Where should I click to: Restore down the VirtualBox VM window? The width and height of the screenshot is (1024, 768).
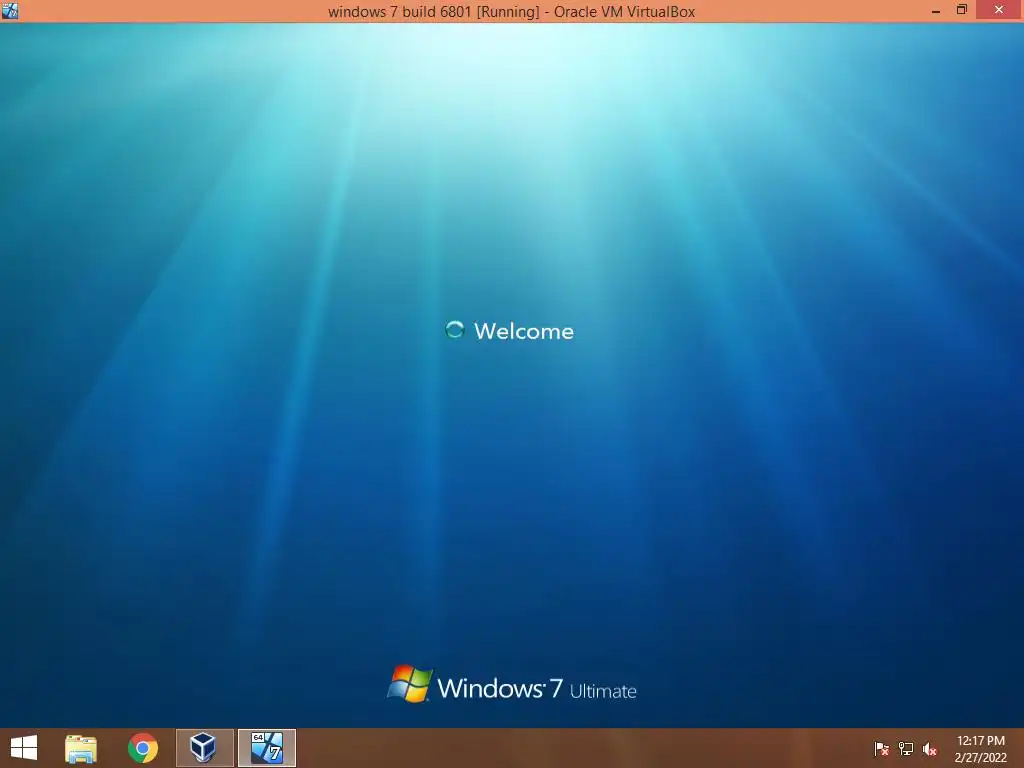[961, 10]
